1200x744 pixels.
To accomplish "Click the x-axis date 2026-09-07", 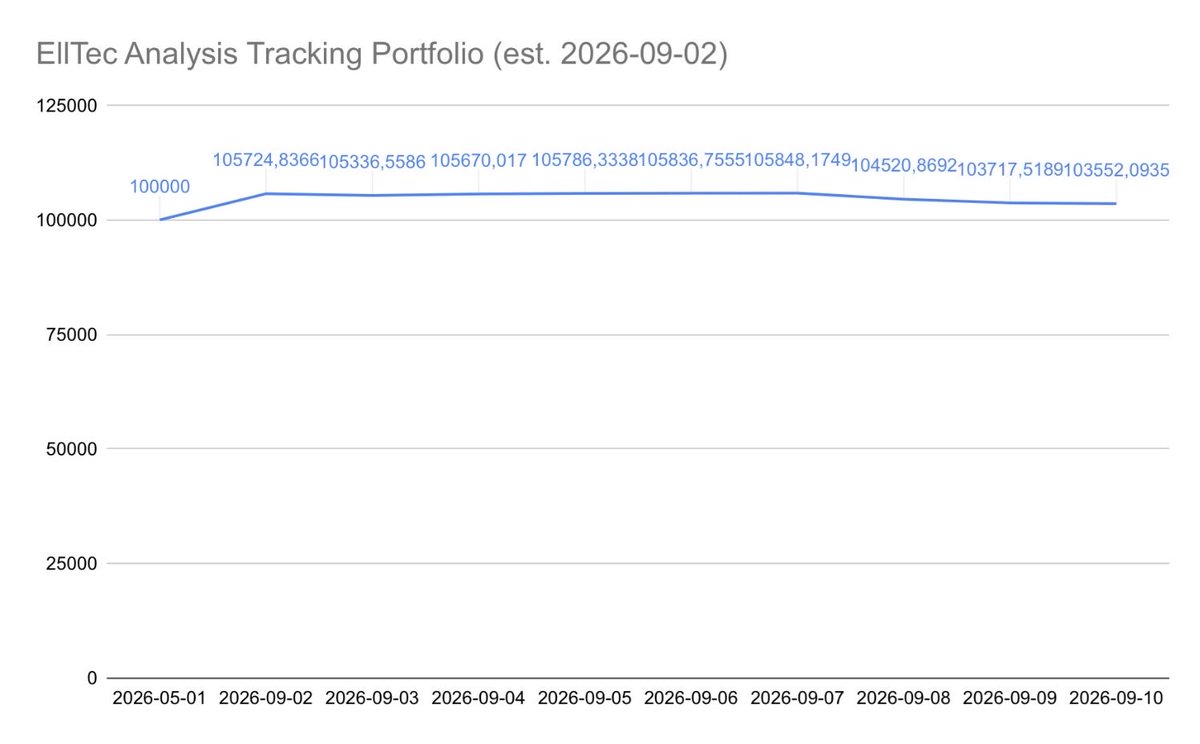I will tap(797, 699).
